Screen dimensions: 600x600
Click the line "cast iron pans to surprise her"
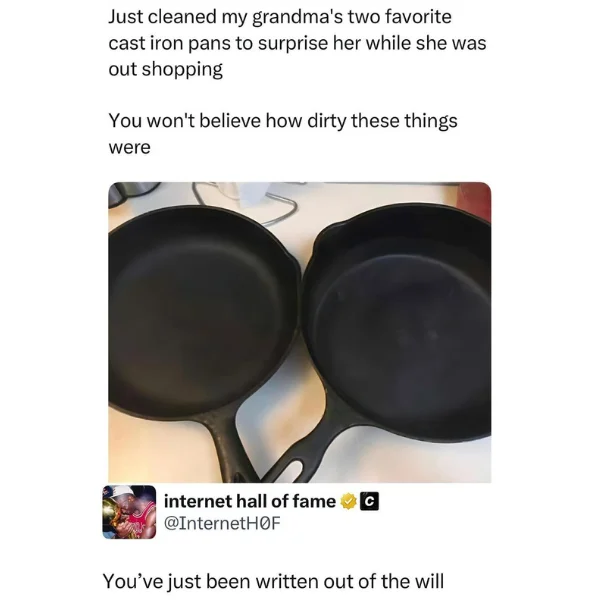(297, 43)
